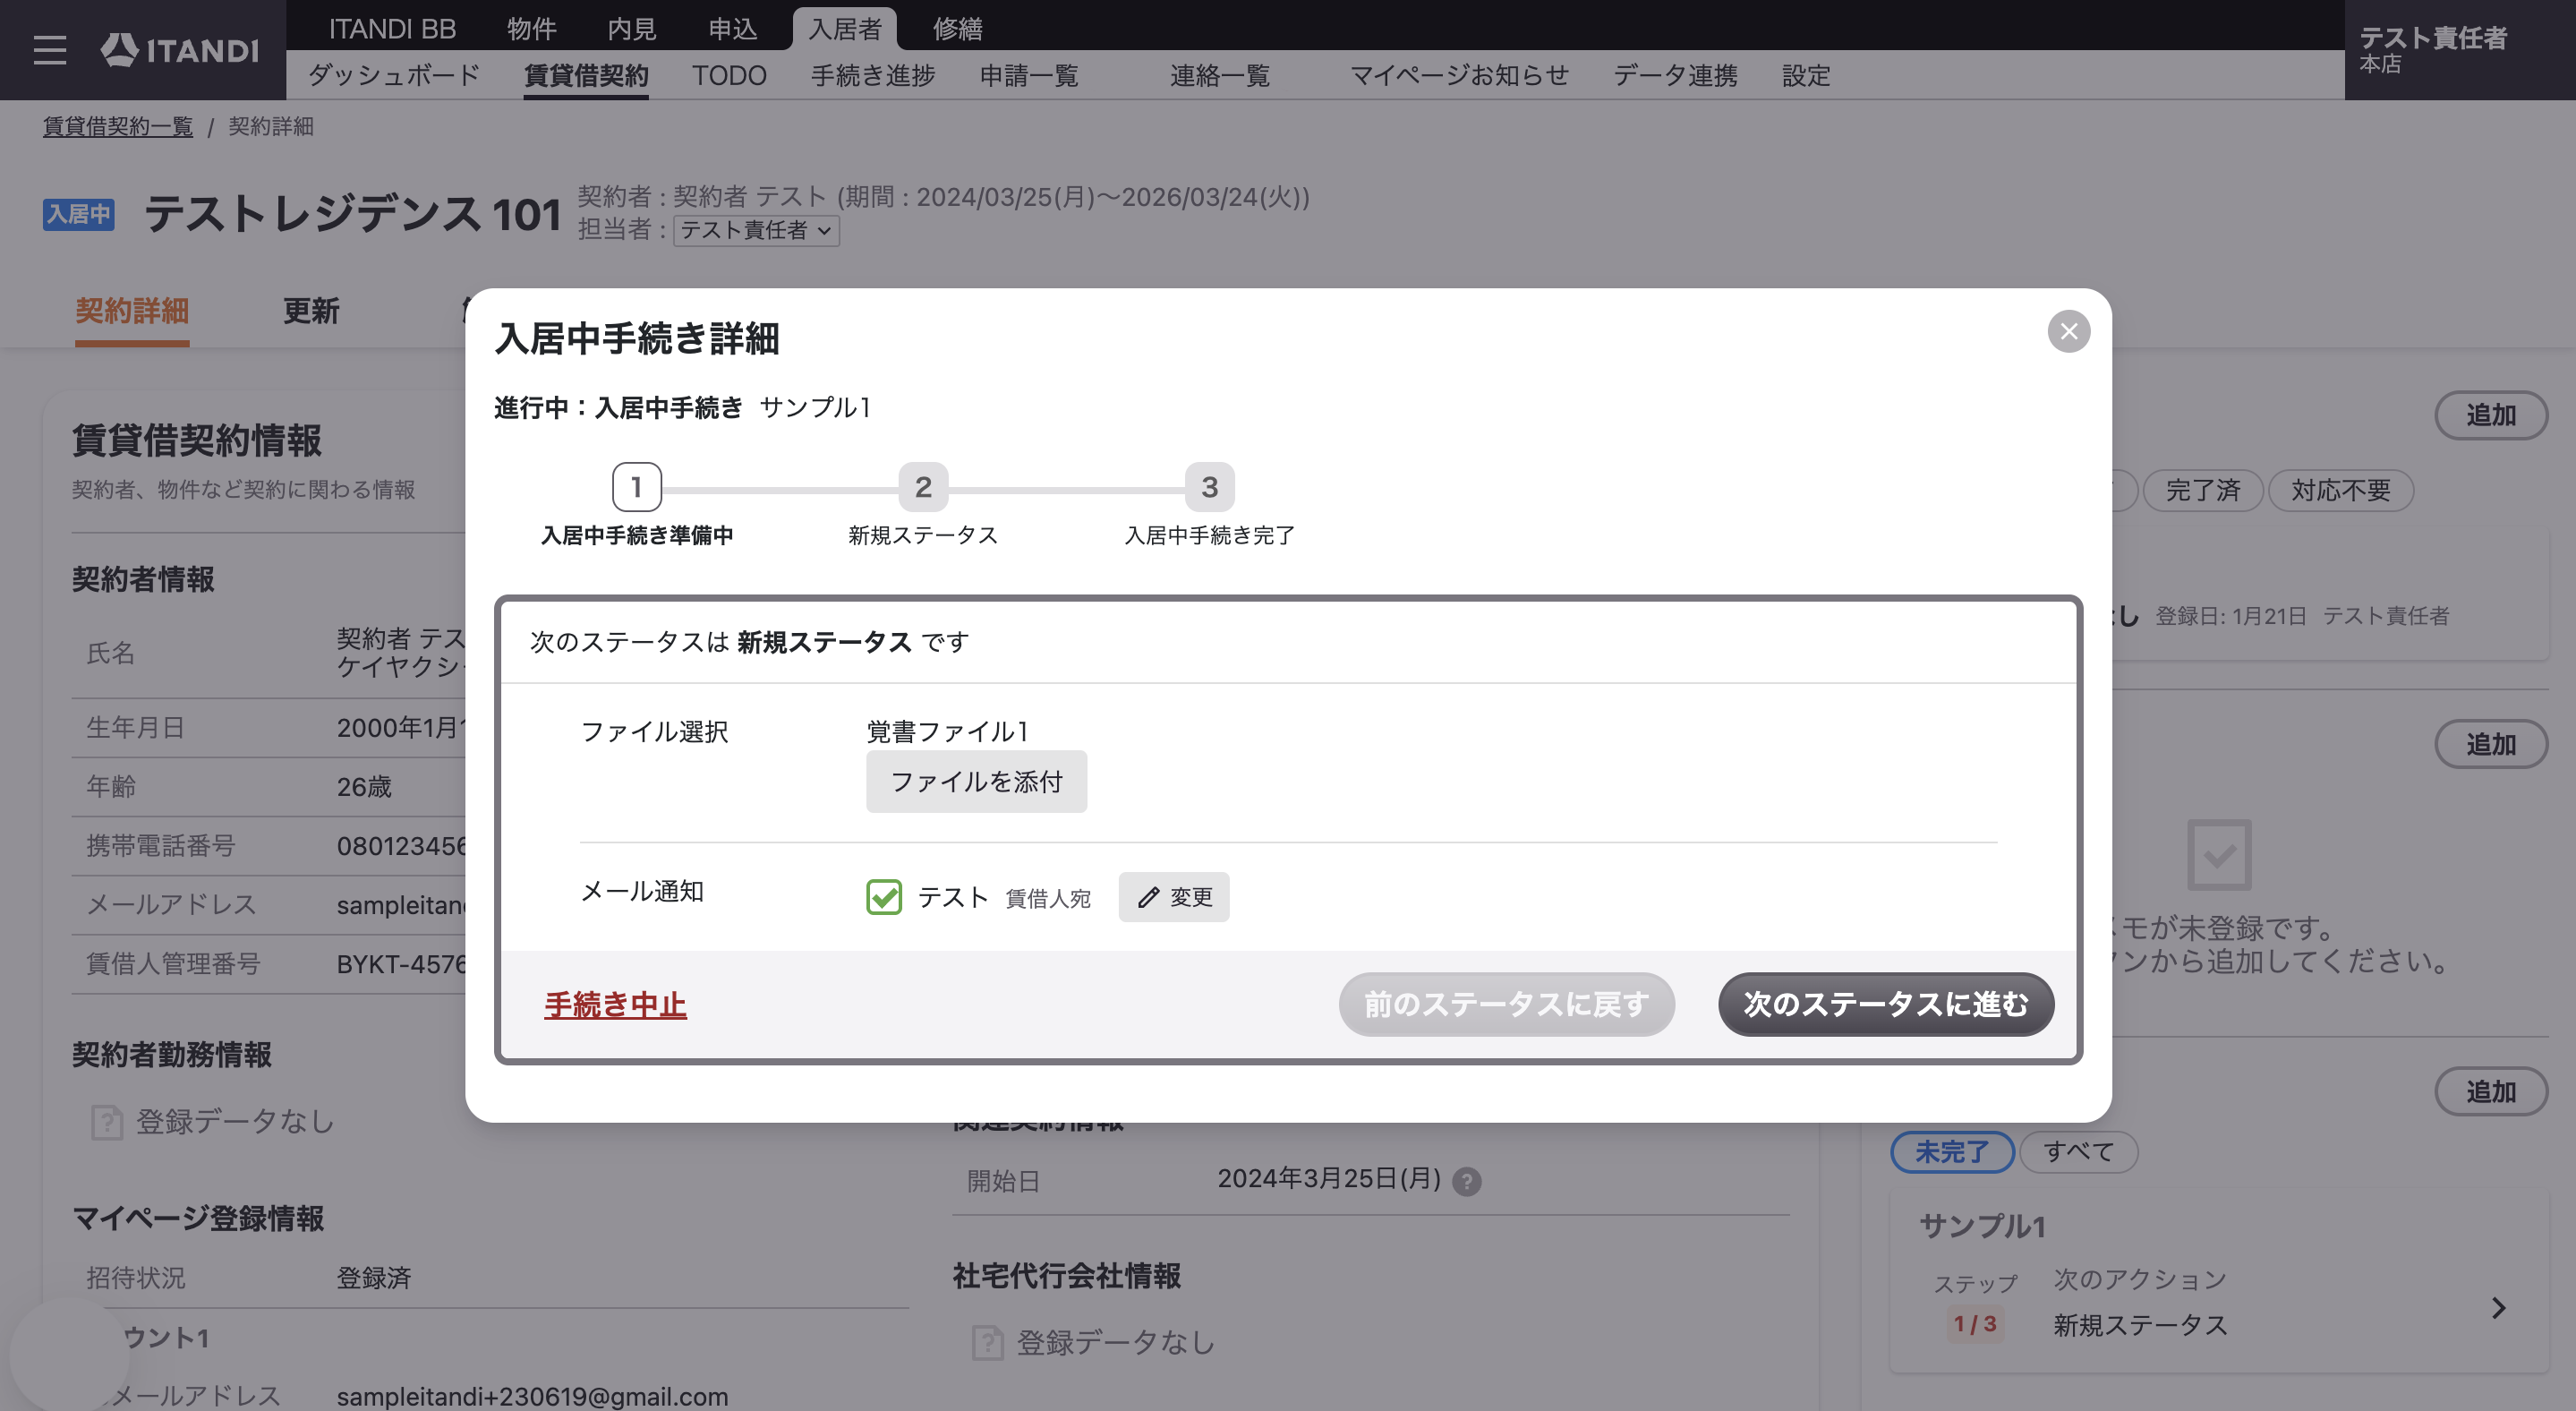Viewport: 2576px width, 1411px height.
Task: Click the 26歳 age value
Action: pos(364,787)
